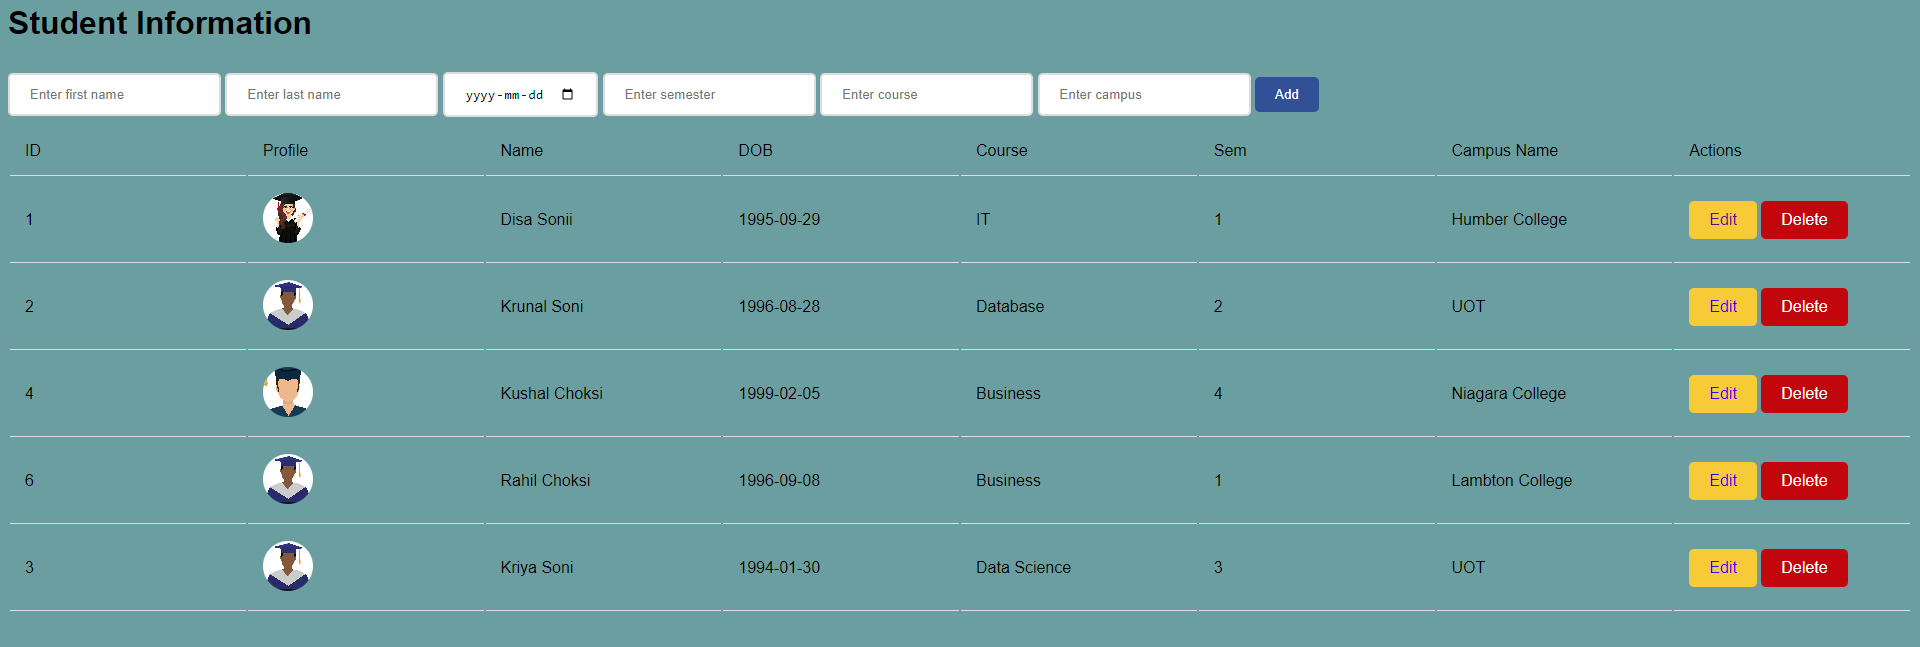Image resolution: width=1920 pixels, height=647 pixels.
Task: Select the Enter campus input box
Action: (1144, 95)
